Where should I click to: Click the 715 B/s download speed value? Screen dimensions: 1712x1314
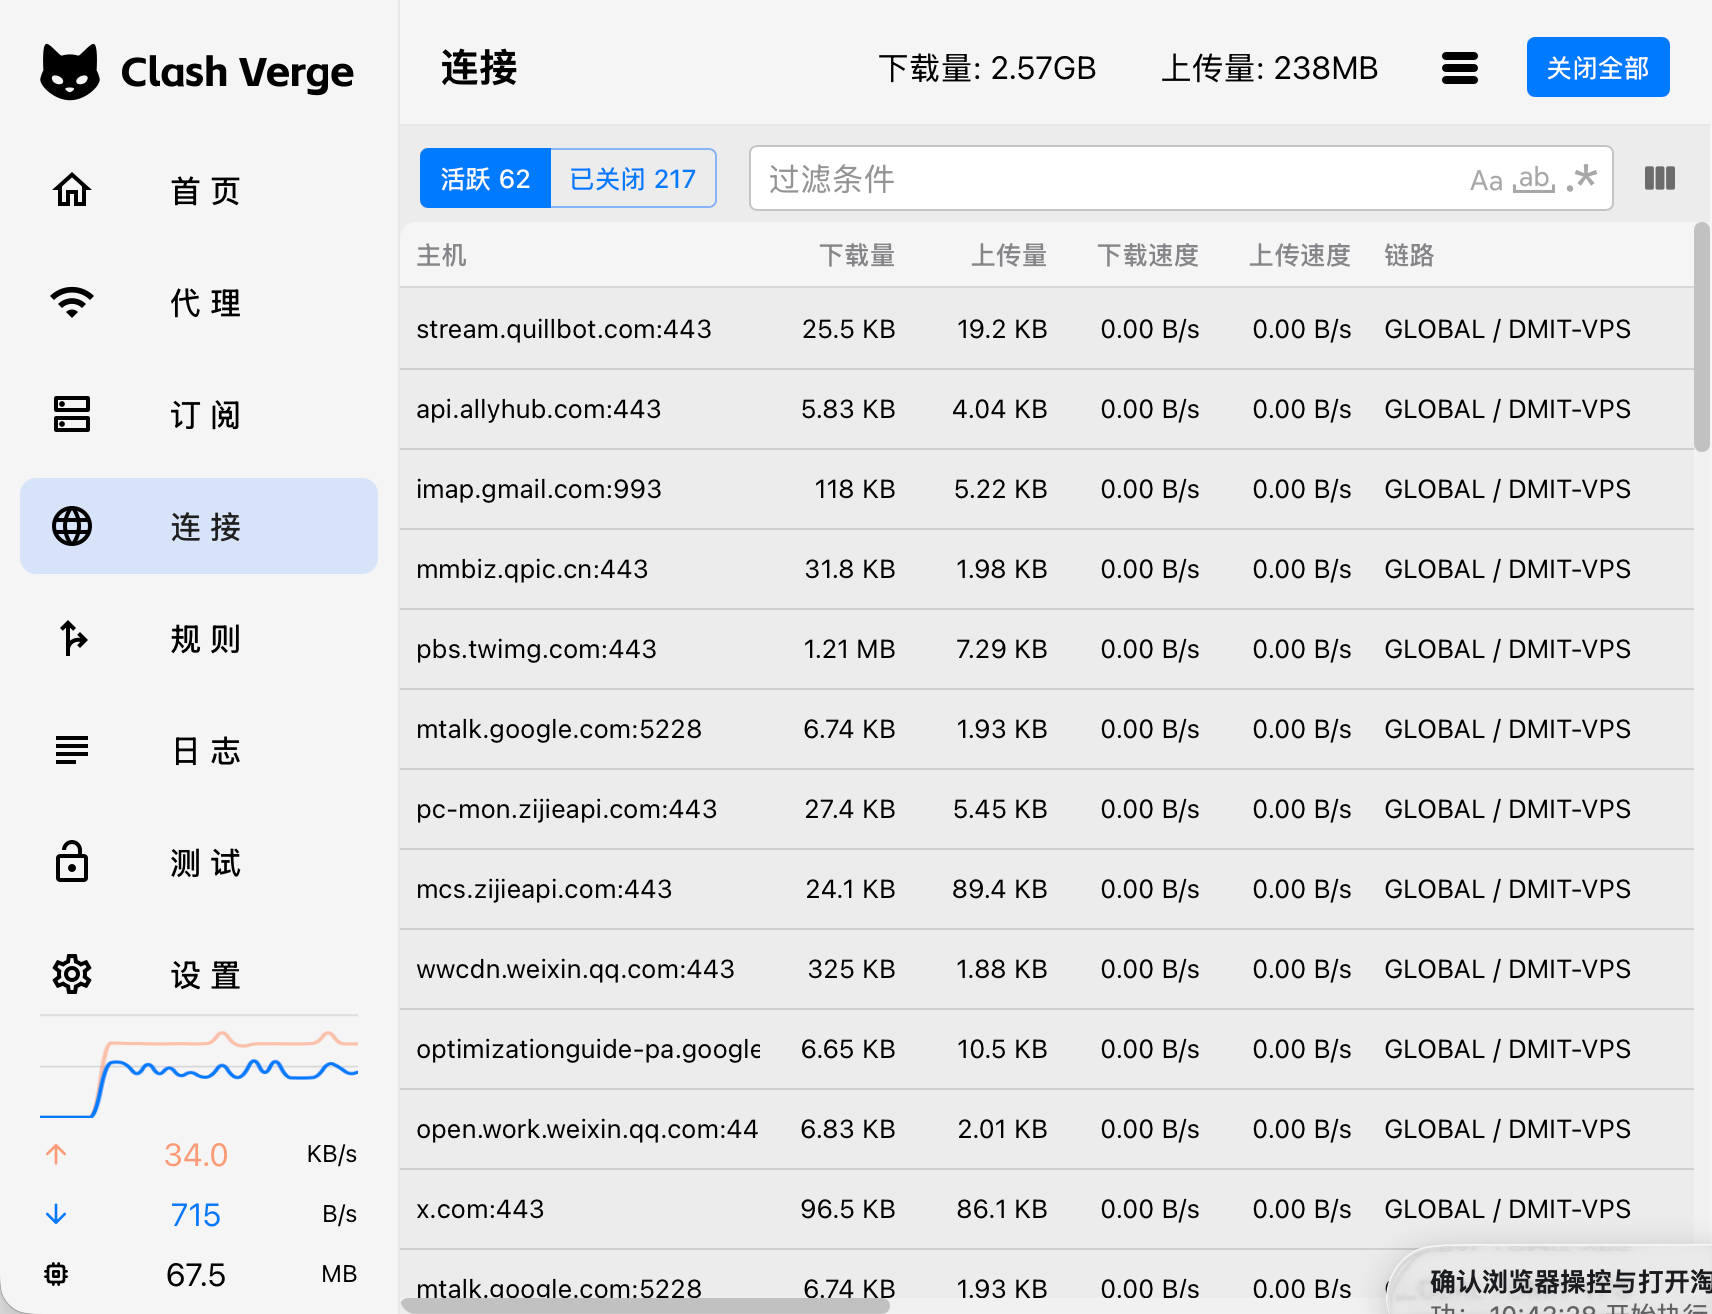click(196, 1215)
